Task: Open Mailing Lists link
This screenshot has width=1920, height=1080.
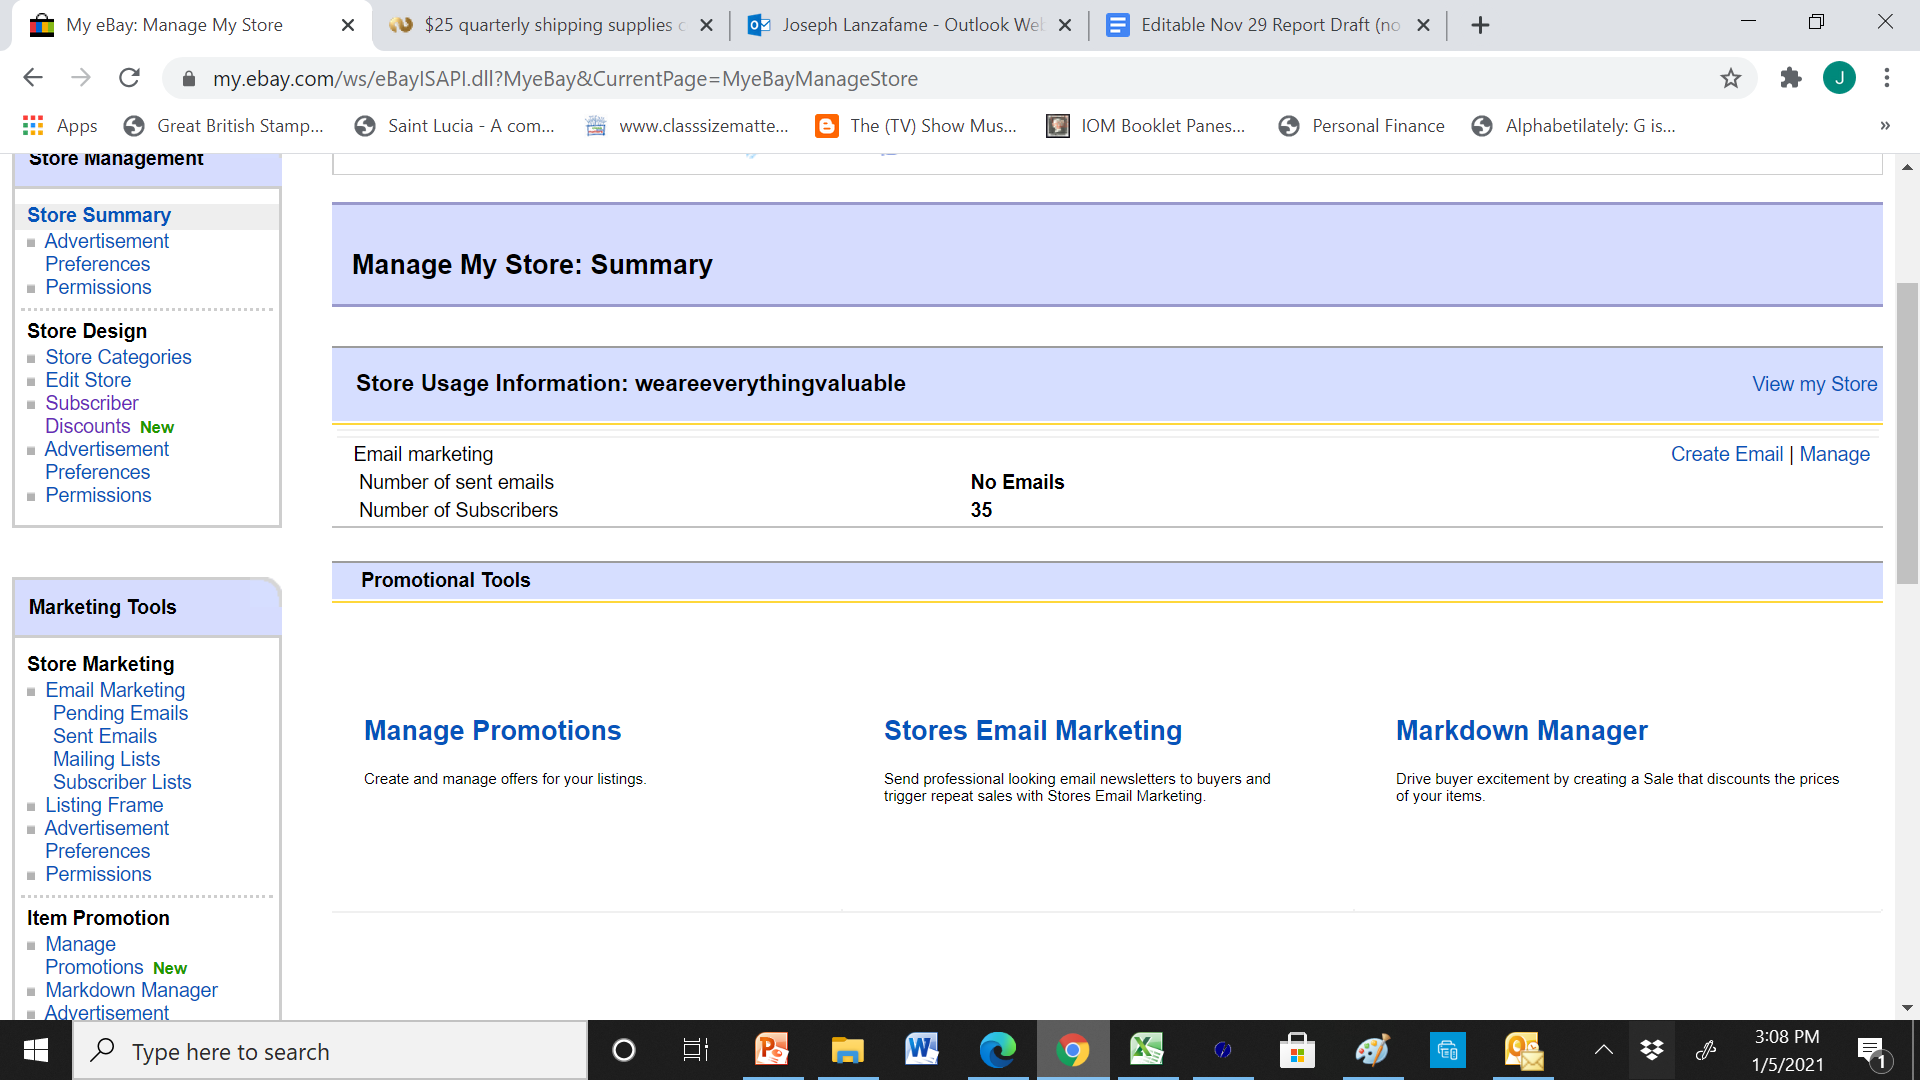Action: coord(106,759)
